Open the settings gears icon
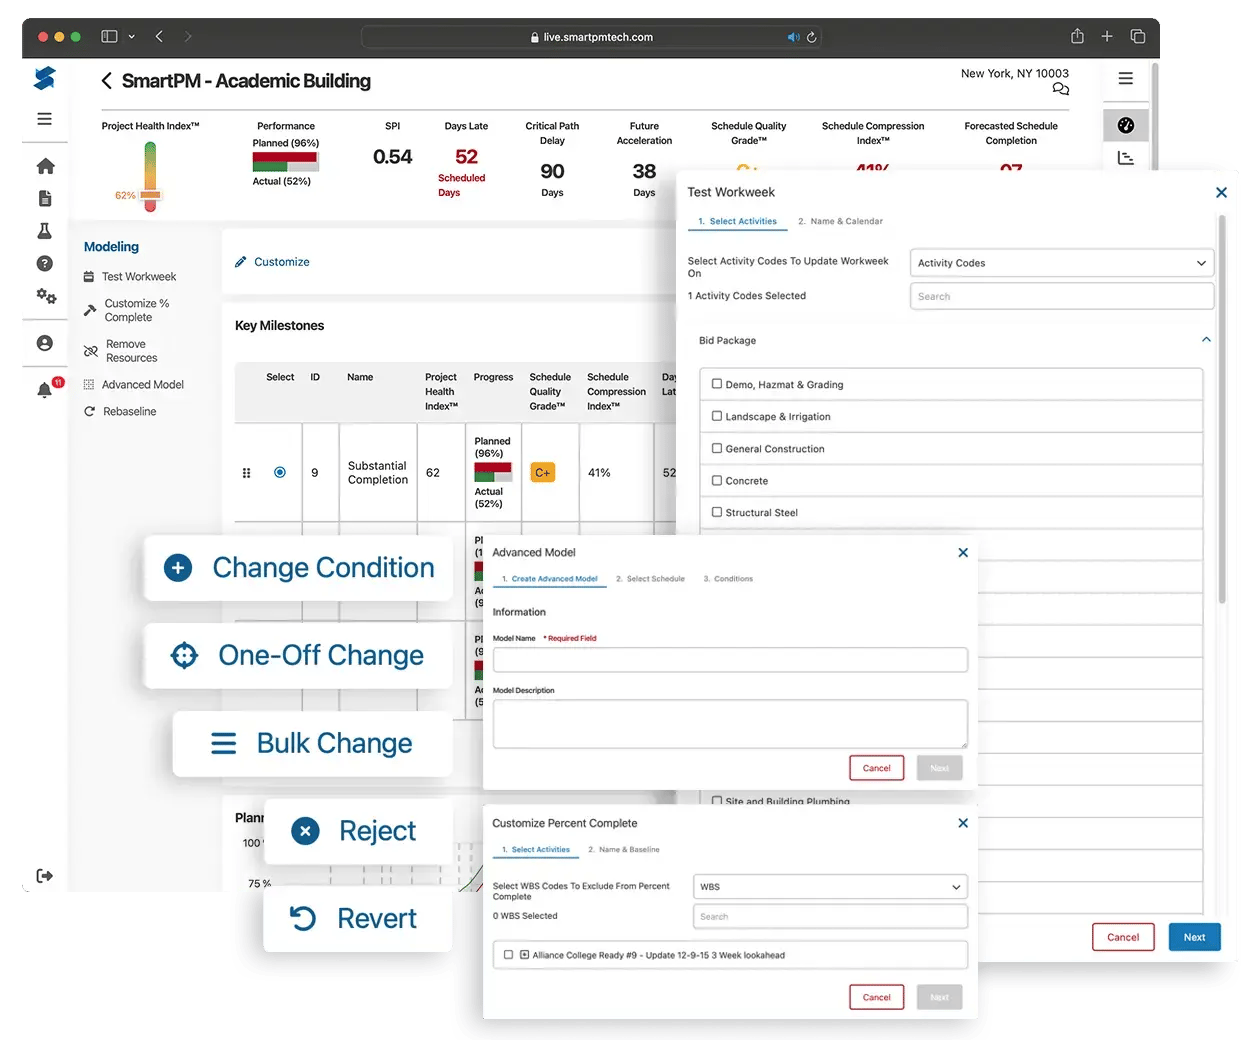Image resolution: width=1260 pixels, height=1040 pixels. (46, 296)
